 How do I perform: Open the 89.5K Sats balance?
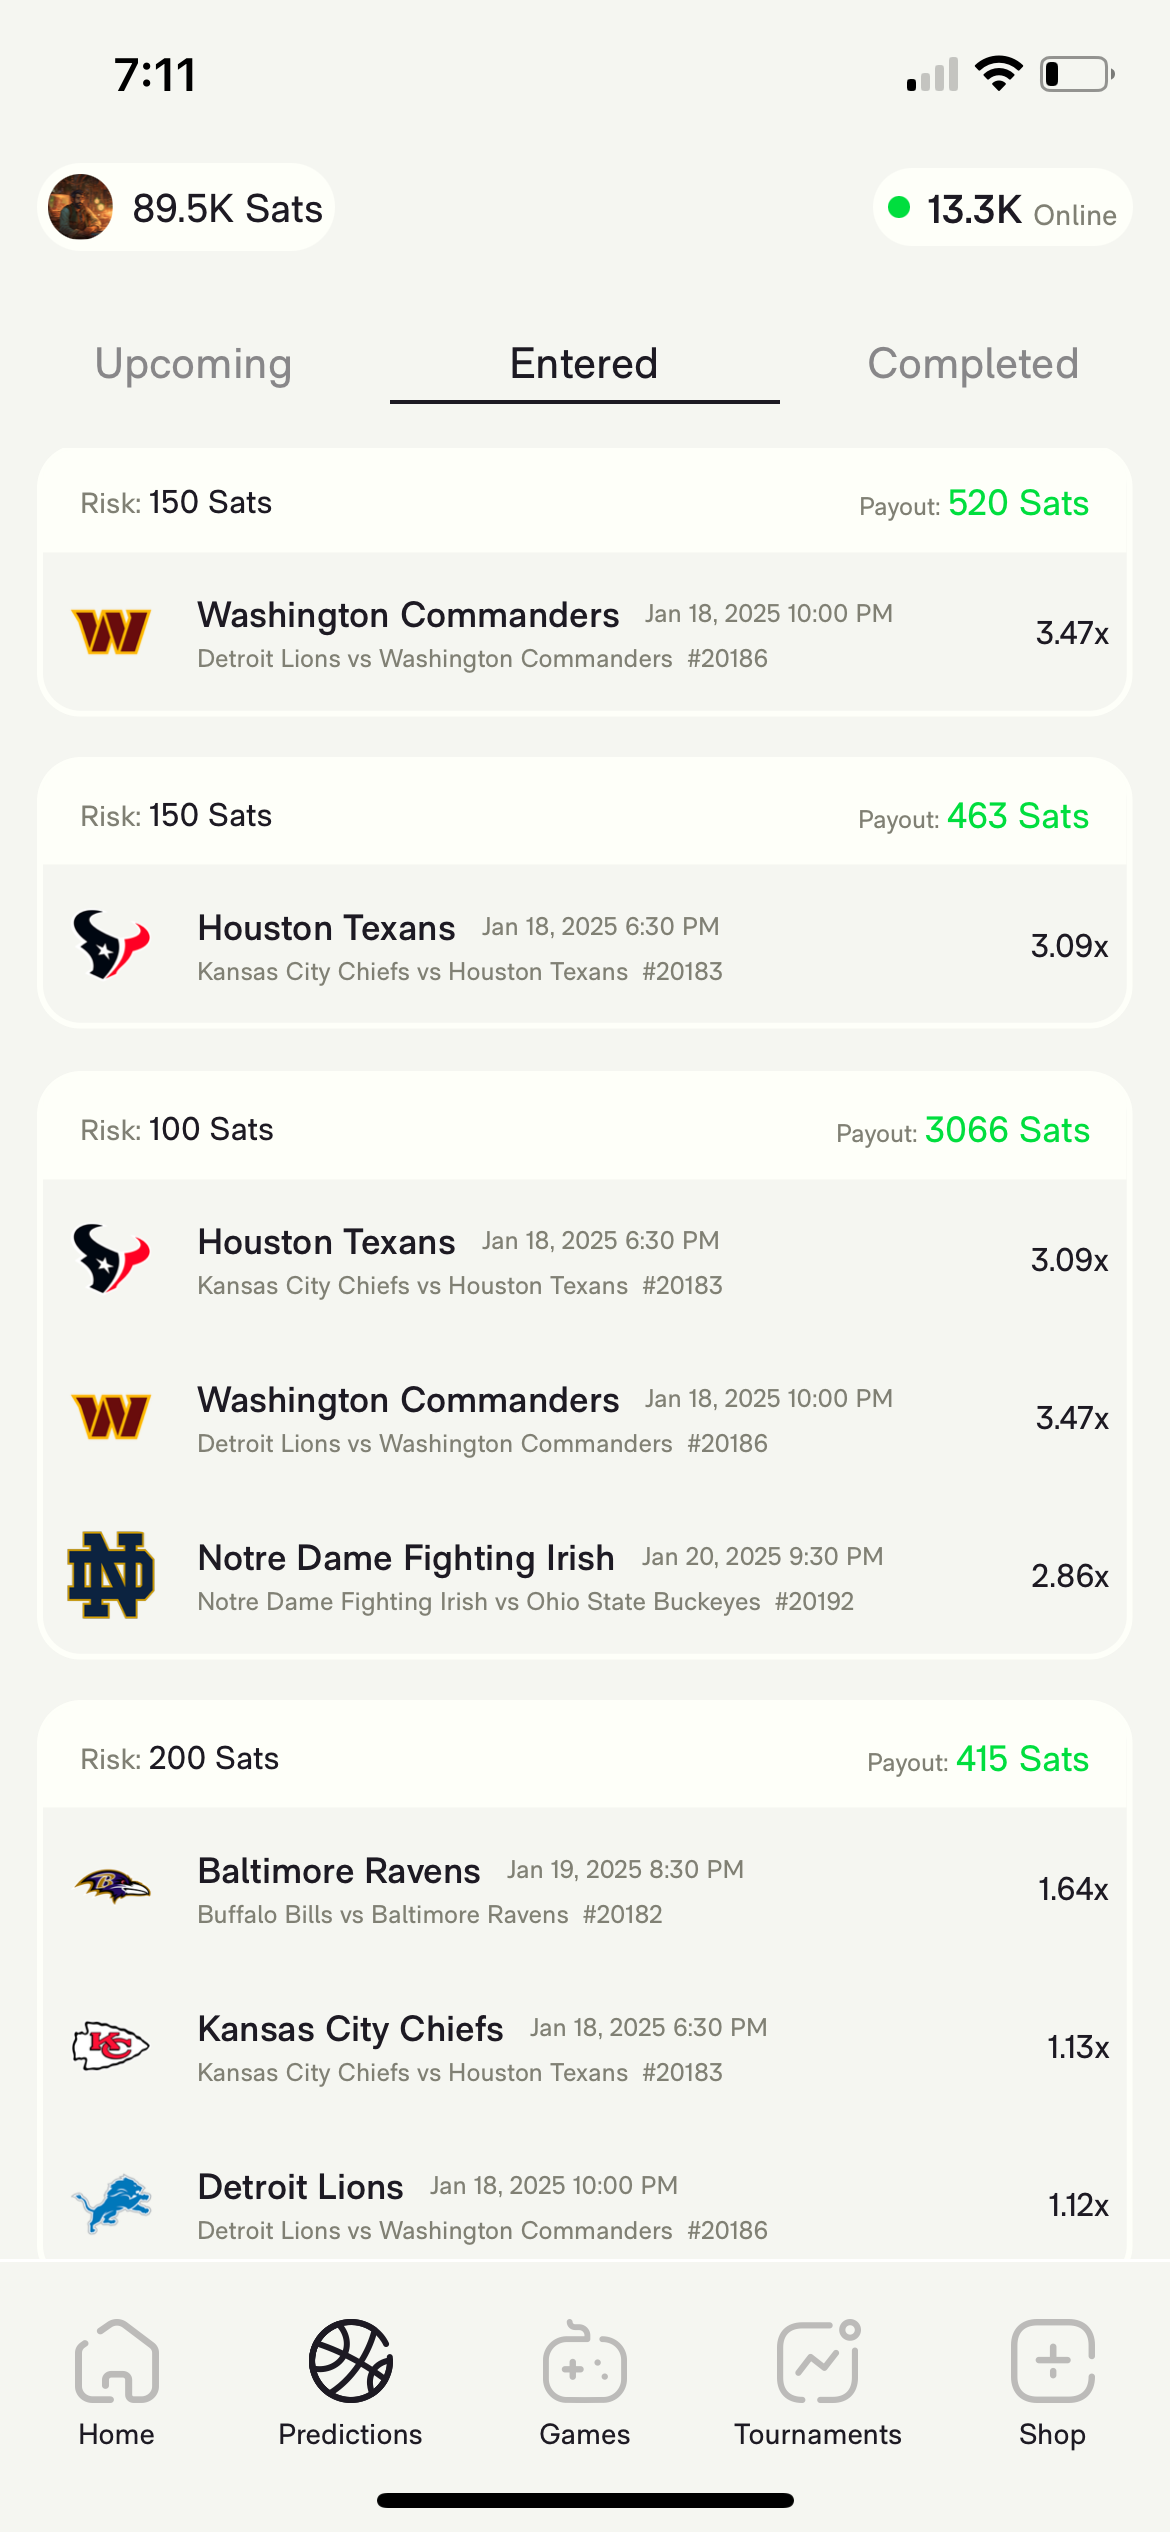click(x=227, y=209)
